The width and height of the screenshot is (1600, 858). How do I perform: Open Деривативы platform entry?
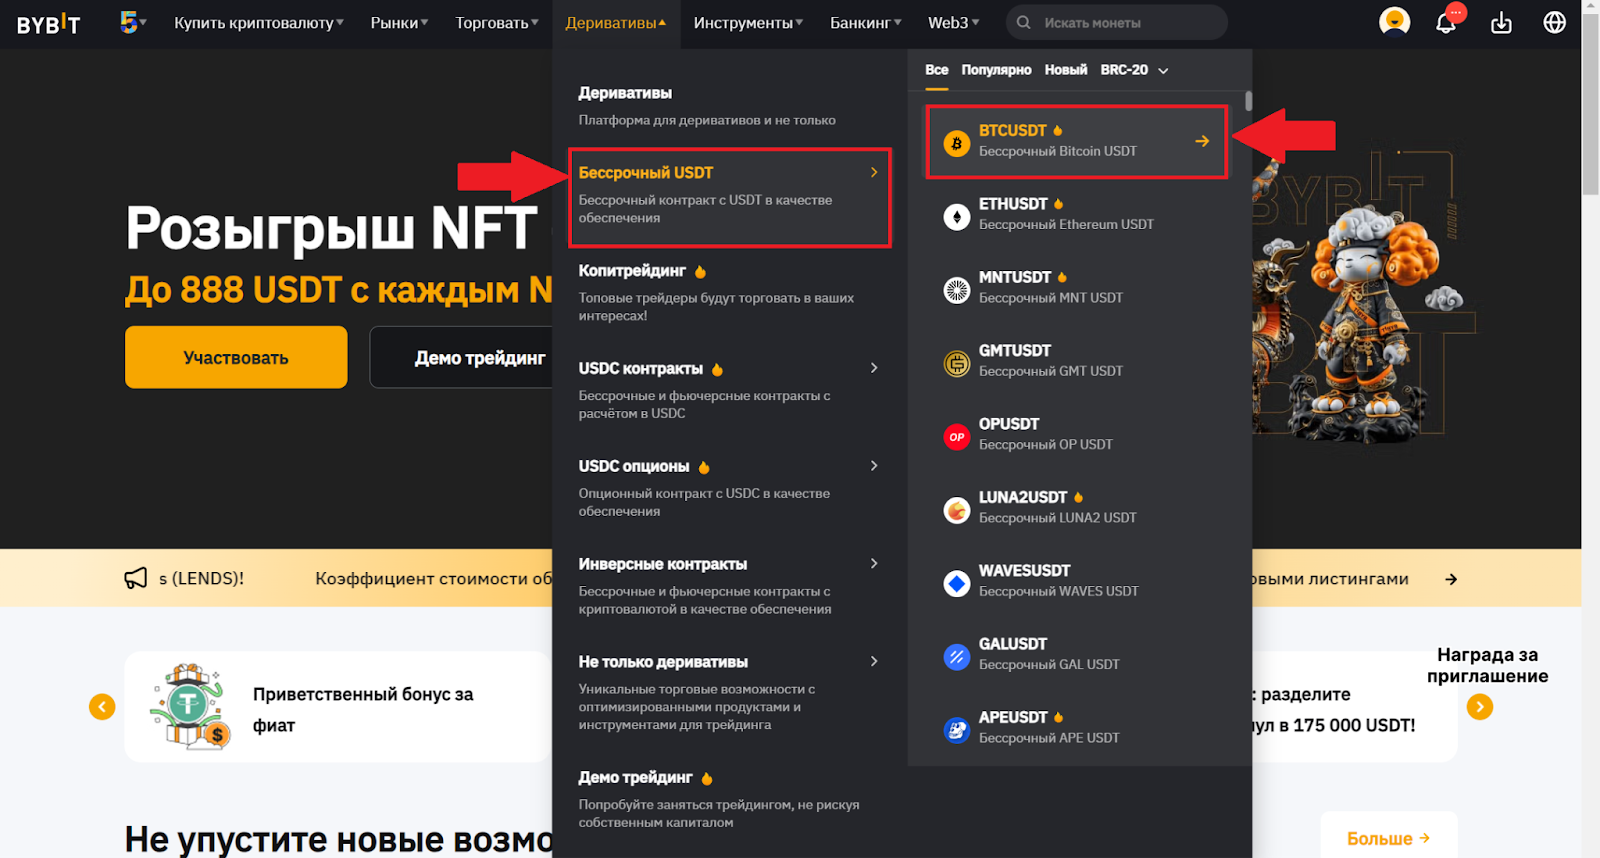pyautogui.click(x=729, y=106)
